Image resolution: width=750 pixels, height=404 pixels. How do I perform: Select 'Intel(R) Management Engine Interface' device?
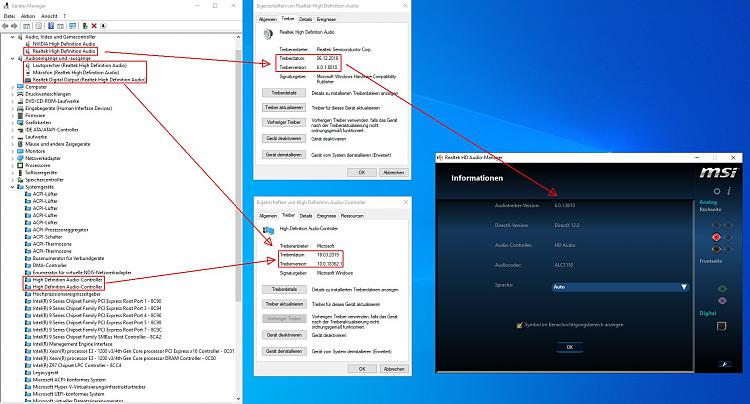tap(72, 344)
